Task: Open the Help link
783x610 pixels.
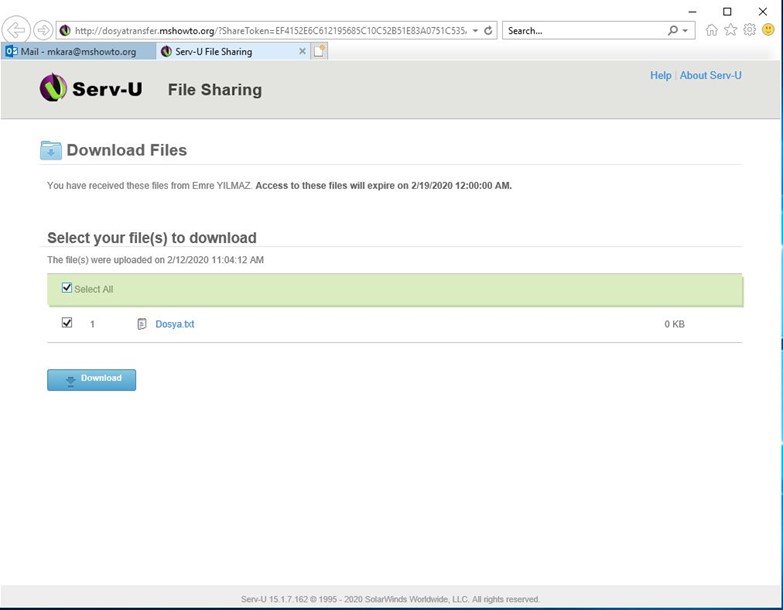Action: 661,75
